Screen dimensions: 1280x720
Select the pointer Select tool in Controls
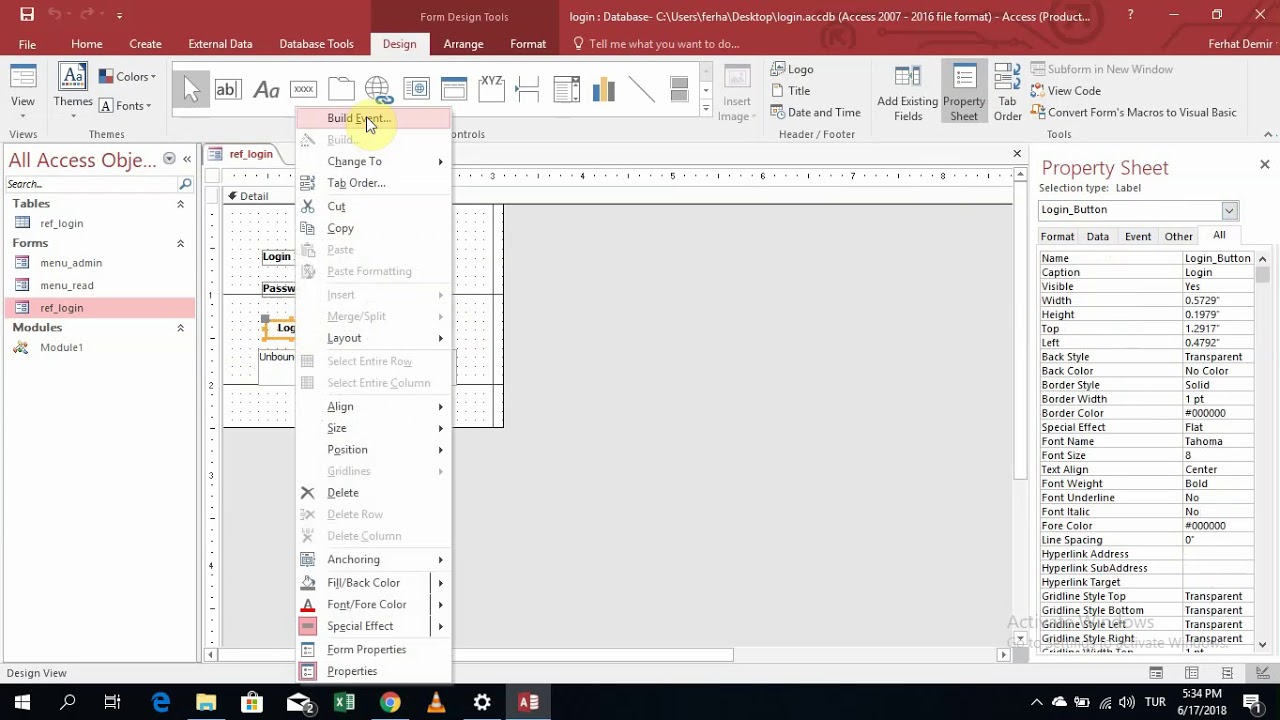pos(191,89)
